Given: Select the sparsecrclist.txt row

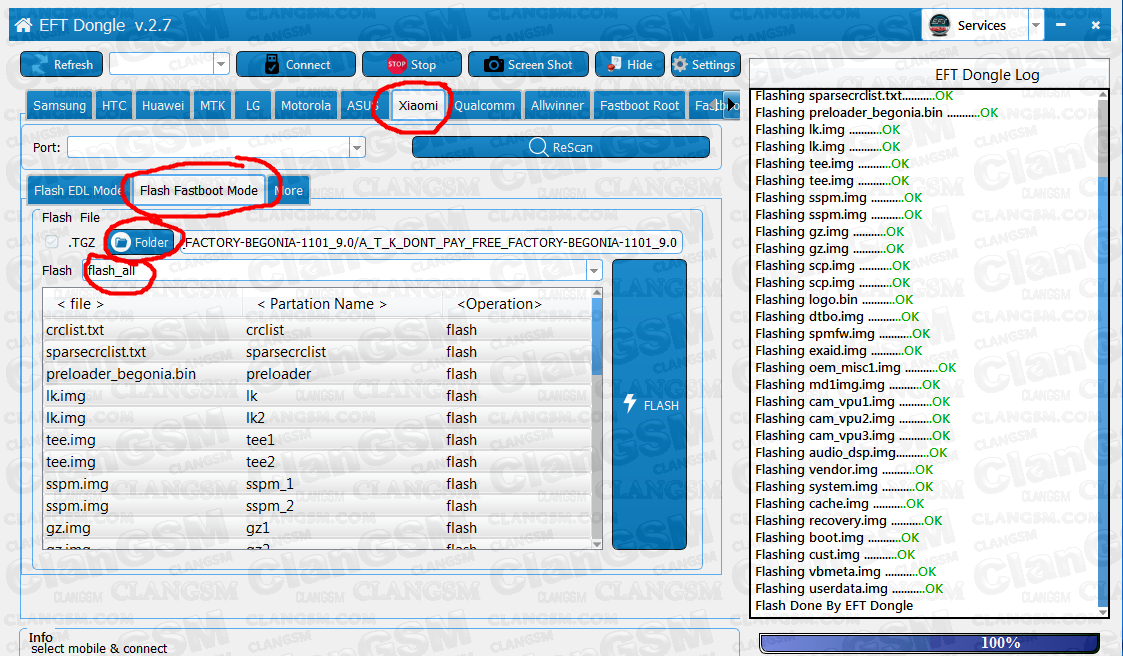Looking at the screenshot, I should pyautogui.click(x=318, y=352).
